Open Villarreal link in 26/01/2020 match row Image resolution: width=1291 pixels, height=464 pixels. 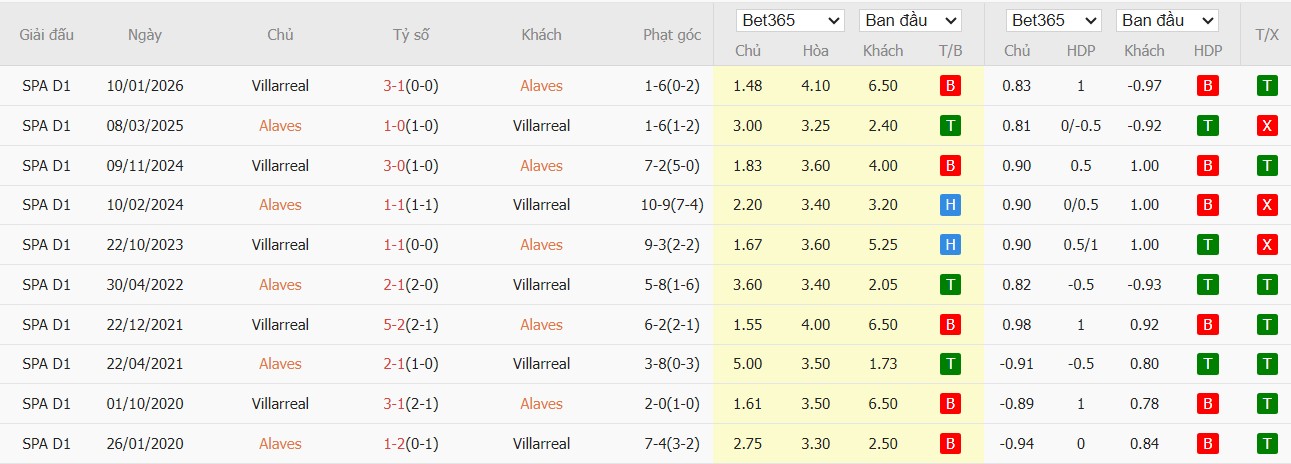pos(541,444)
